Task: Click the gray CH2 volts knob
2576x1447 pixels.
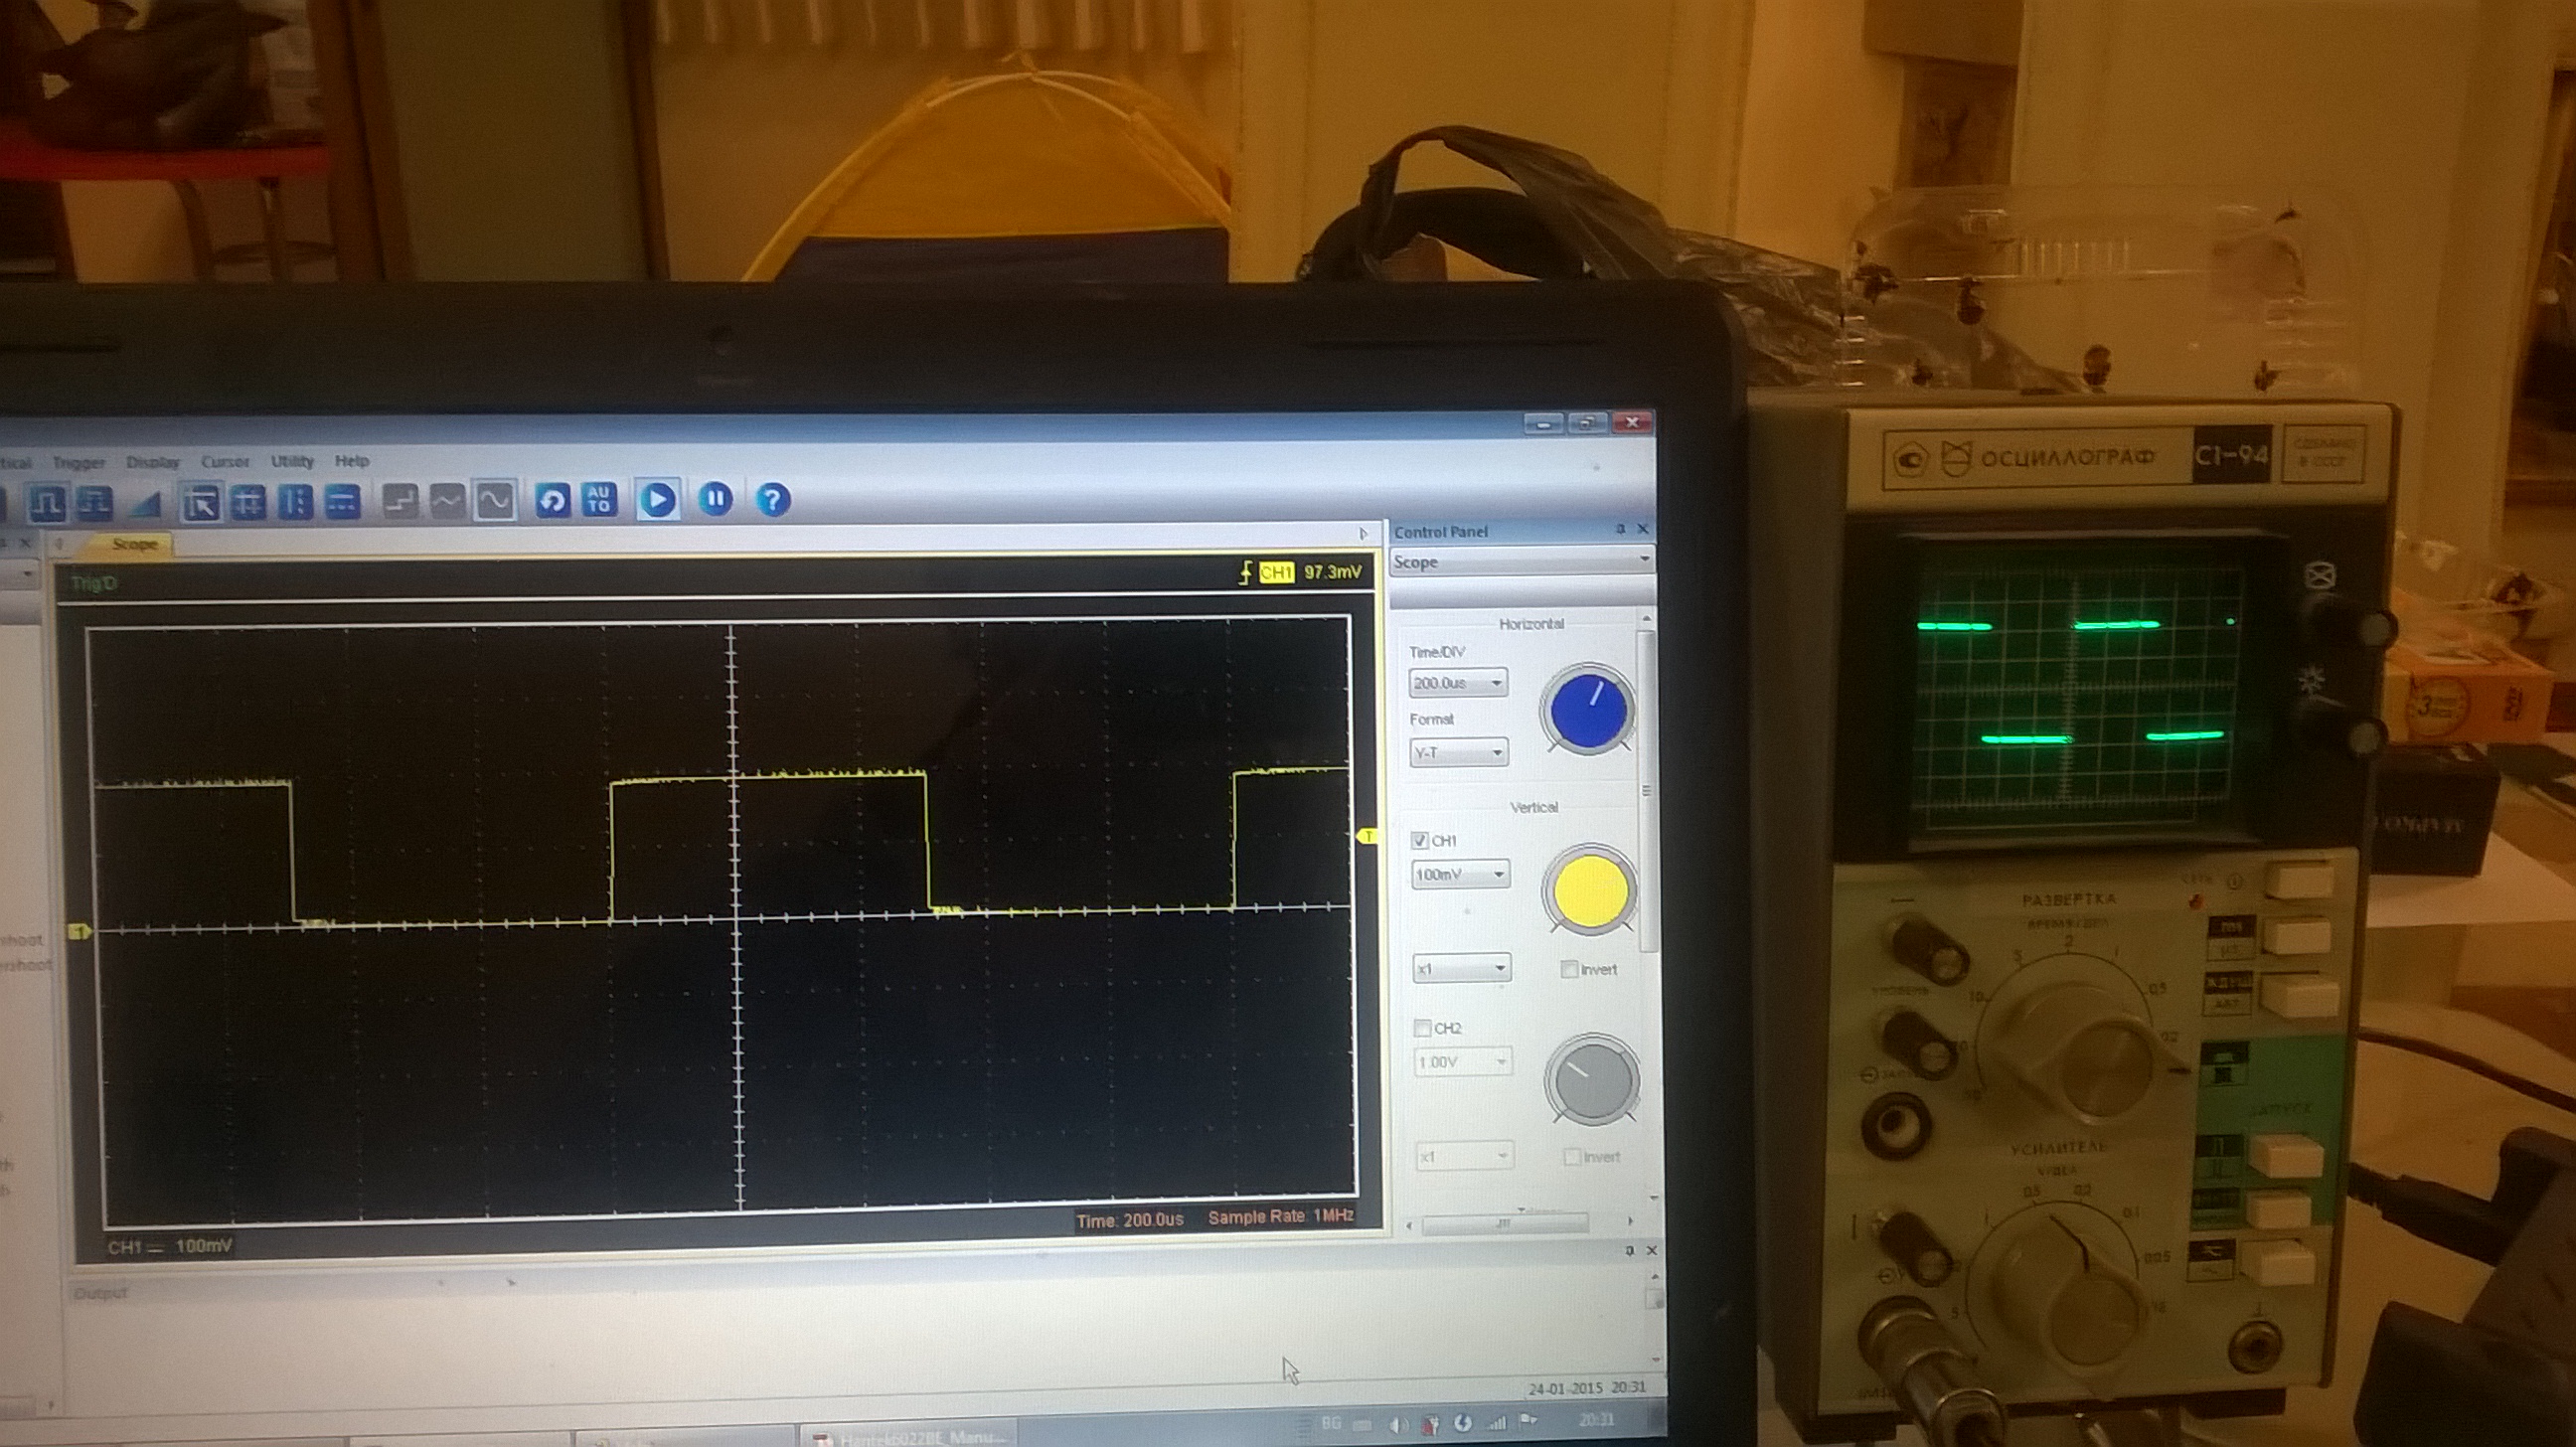Action: point(1592,1080)
